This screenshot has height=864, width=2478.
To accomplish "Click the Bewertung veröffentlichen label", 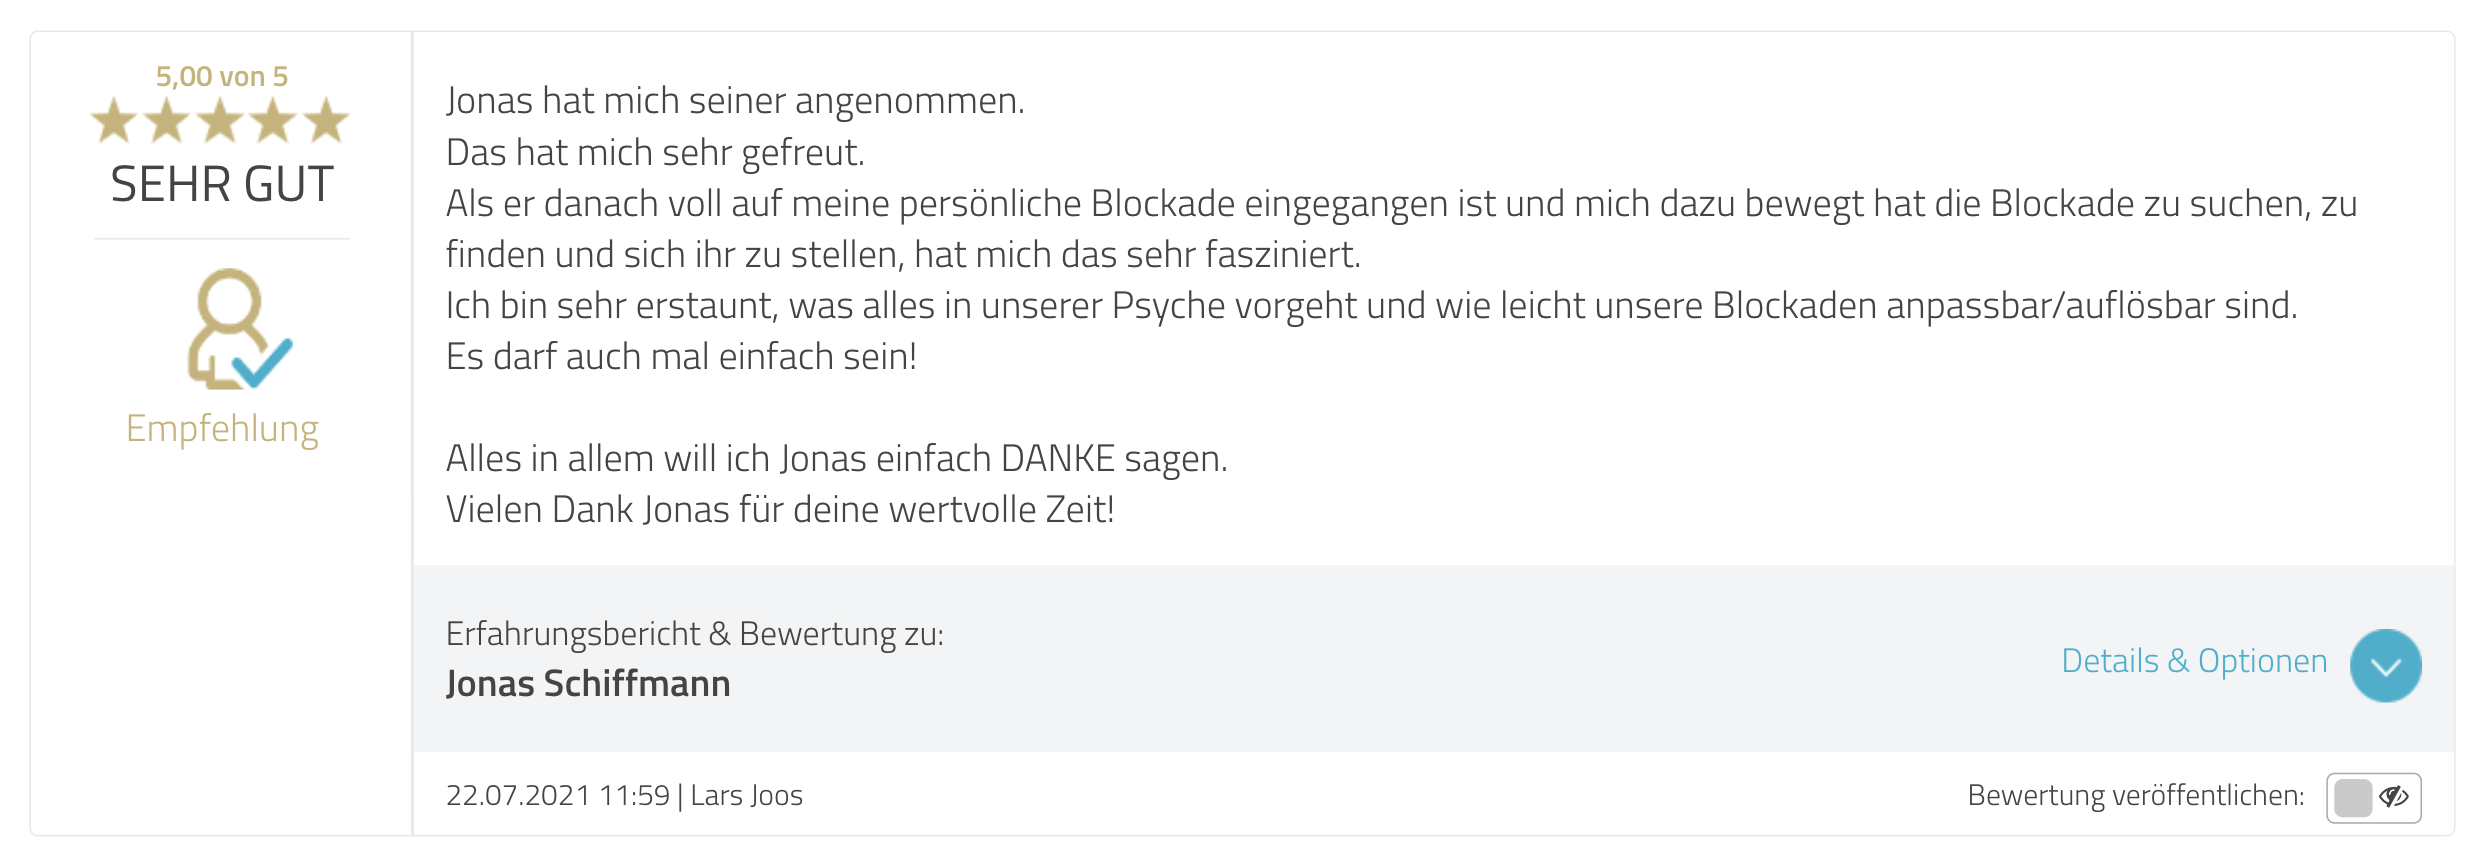I will pyautogui.click(x=2136, y=796).
